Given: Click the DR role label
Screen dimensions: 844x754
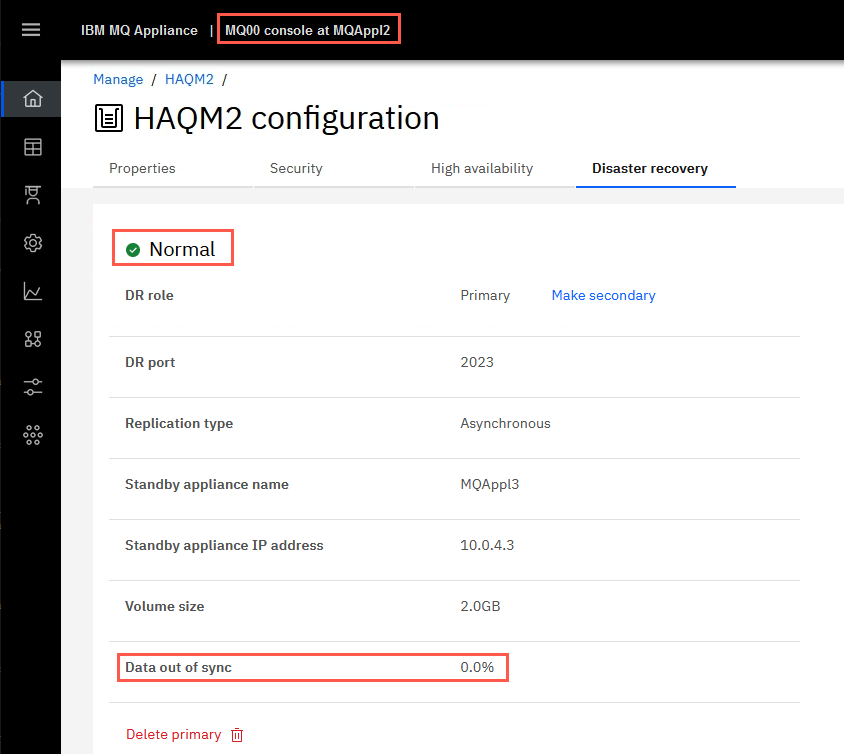Looking at the screenshot, I should (x=149, y=295).
